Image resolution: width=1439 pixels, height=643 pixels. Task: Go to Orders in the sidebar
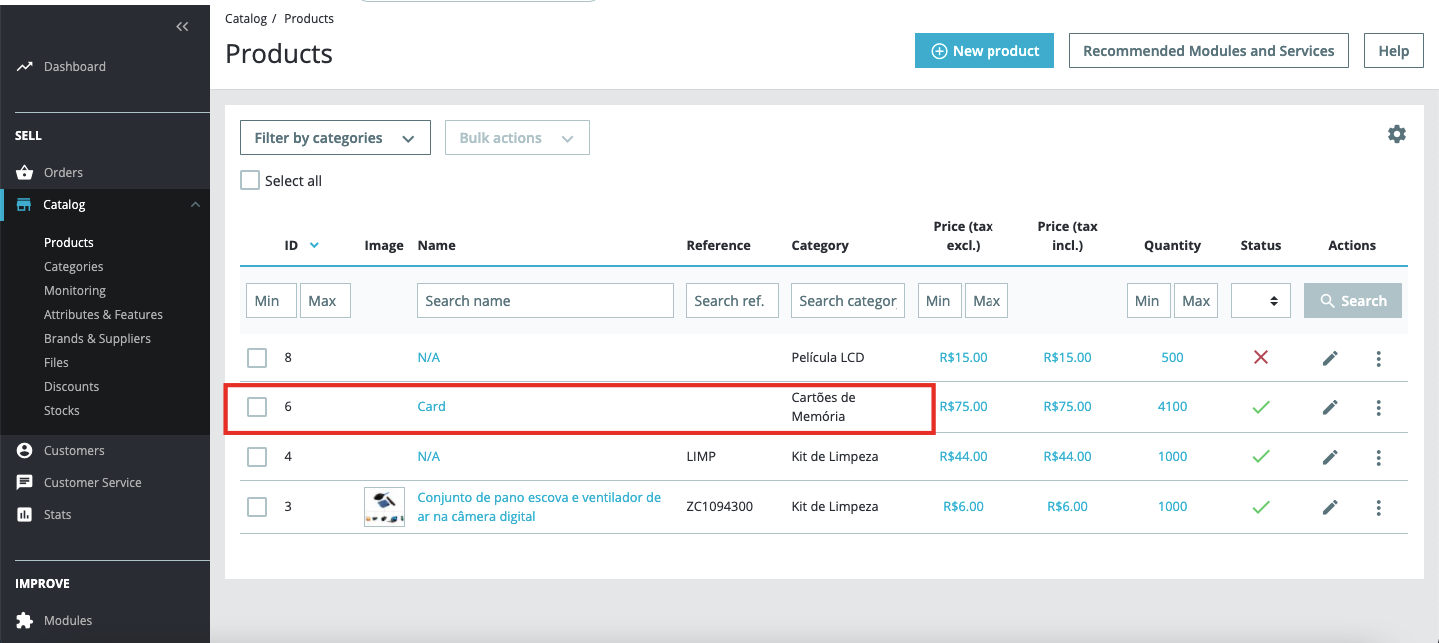(63, 173)
